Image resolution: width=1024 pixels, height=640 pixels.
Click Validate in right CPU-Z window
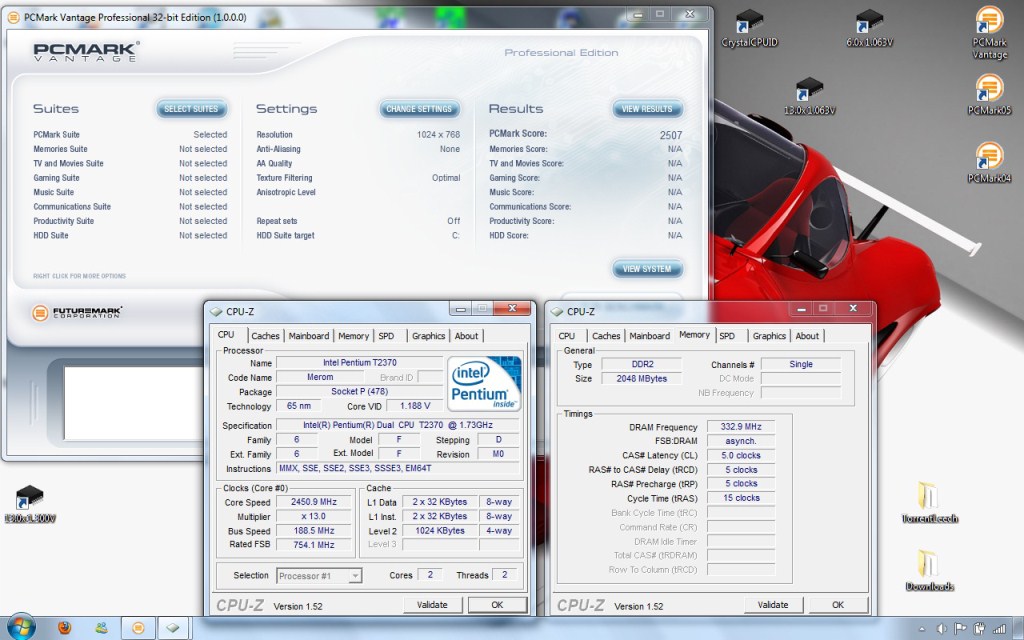(x=773, y=605)
